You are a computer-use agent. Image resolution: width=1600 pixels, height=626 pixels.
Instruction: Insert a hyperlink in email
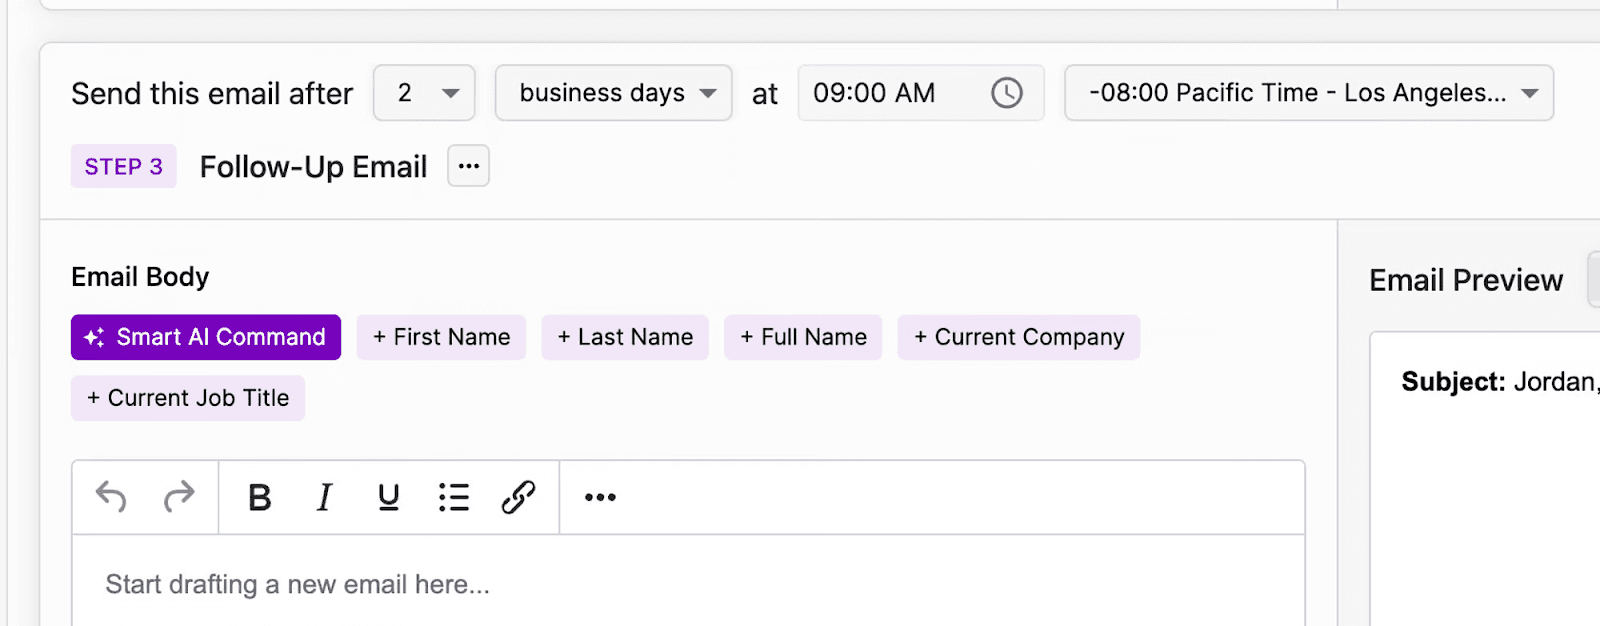pyautogui.click(x=518, y=497)
